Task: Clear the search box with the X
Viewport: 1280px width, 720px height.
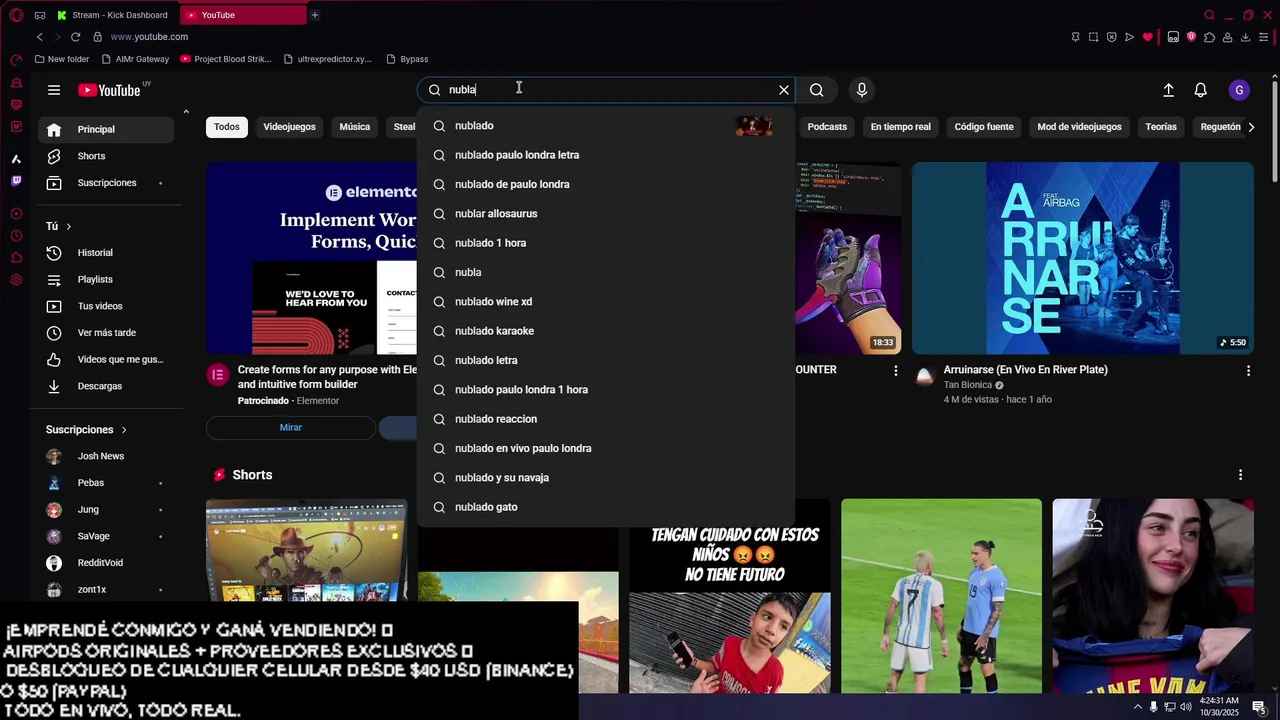Action: (x=784, y=90)
